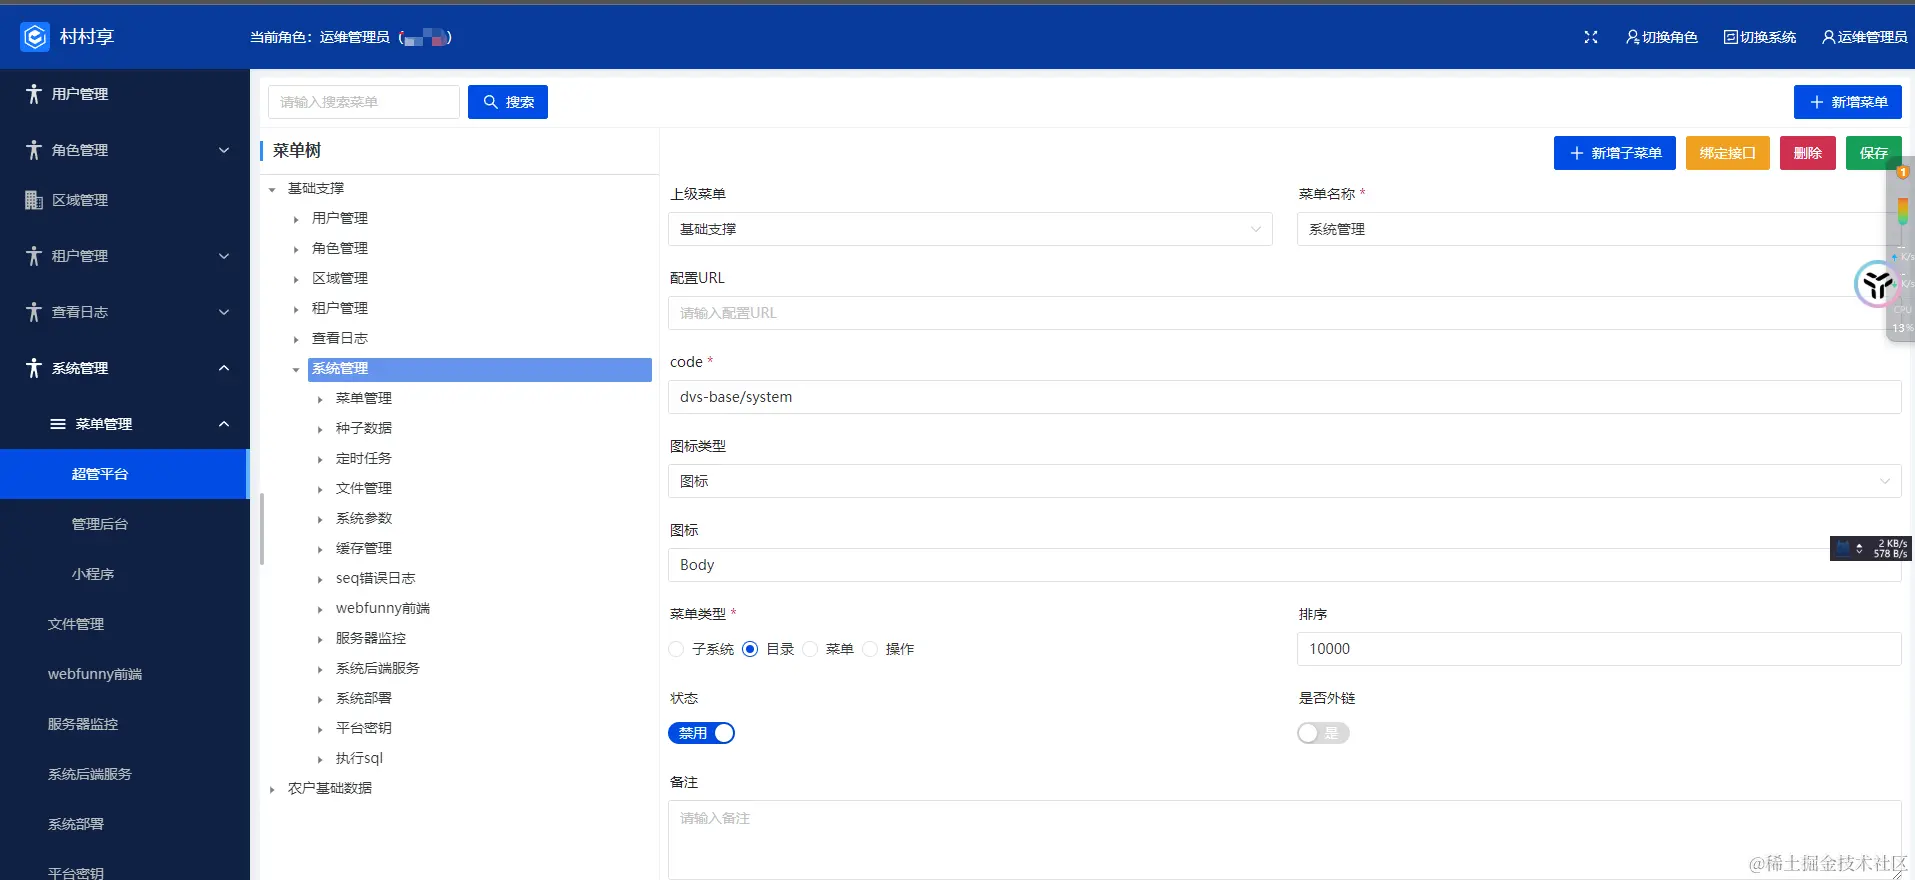The image size is (1915, 880).
Task: Select 平台密钥 in the menu tree
Action: click(x=364, y=728)
